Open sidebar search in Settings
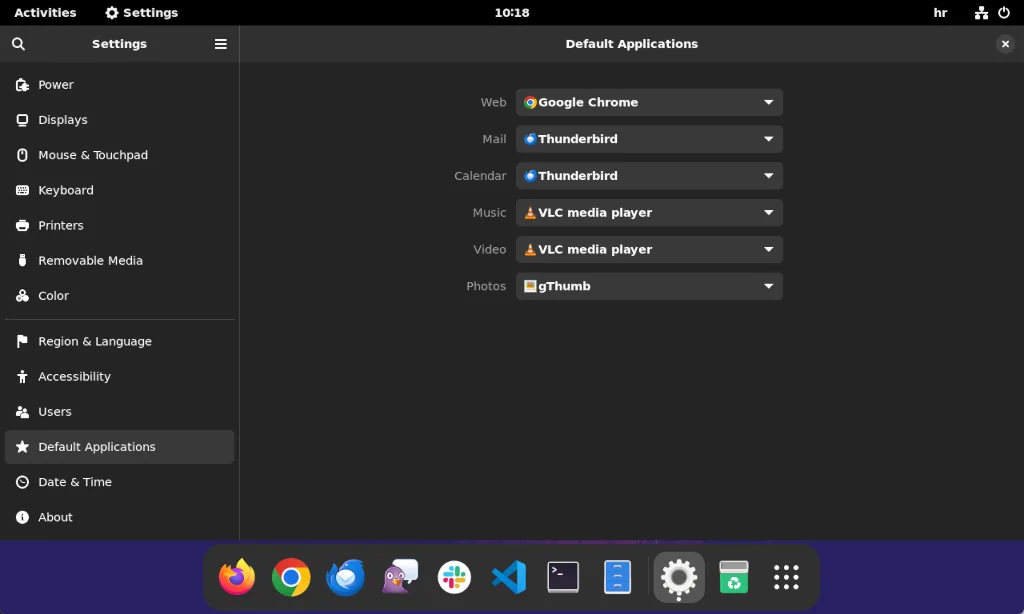This screenshot has height=614, width=1024. tap(18, 44)
